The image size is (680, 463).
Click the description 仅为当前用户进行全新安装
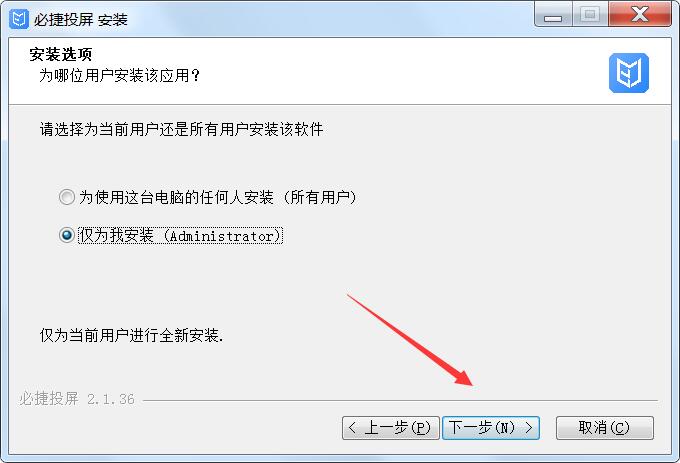131,335
